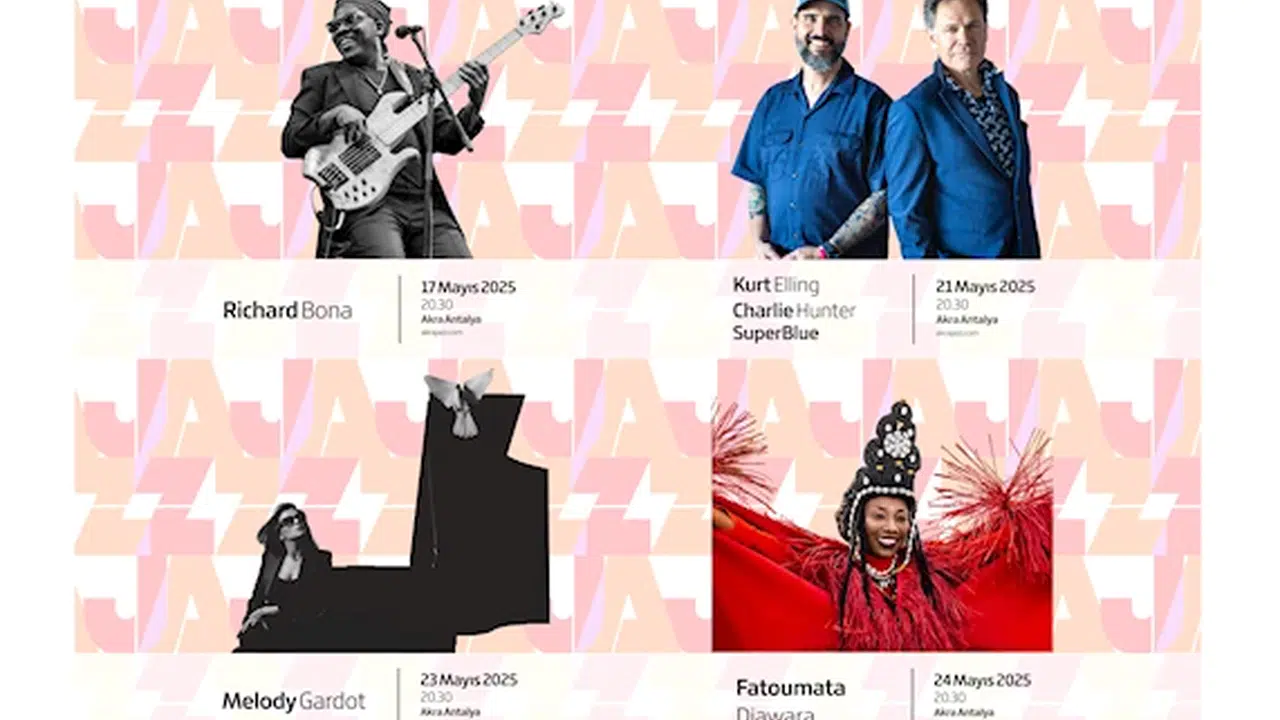
Task: Open website link below Richard Bona's venue
Action: click(x=441, y=332)
